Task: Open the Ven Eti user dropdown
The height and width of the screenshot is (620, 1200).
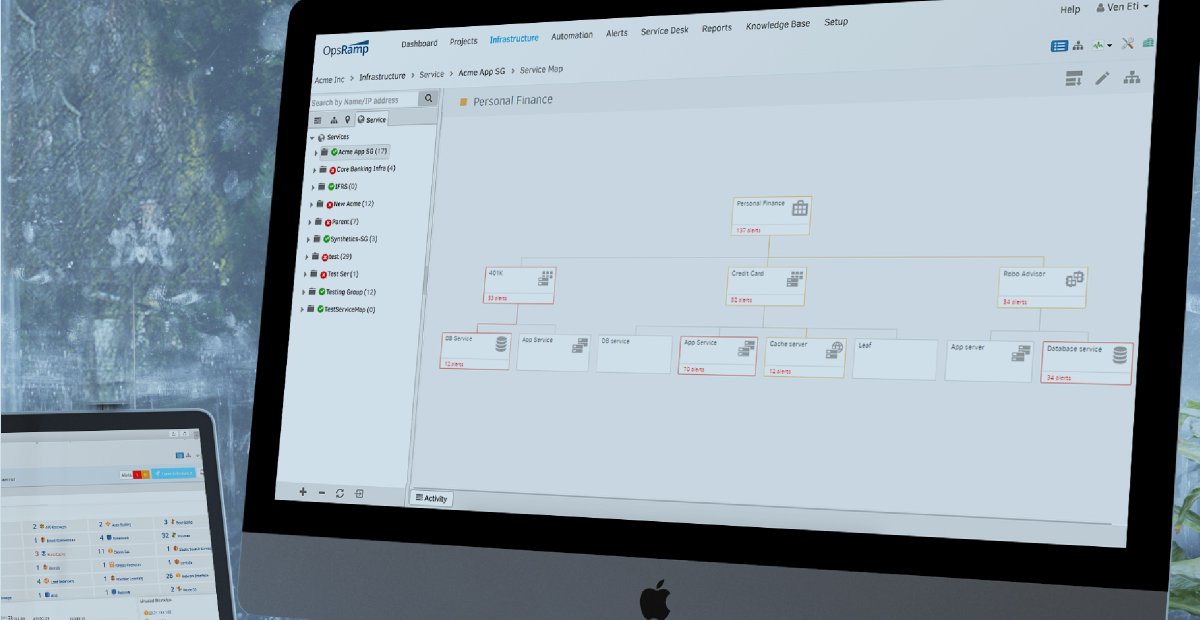Action: (x=1146, y=7)
